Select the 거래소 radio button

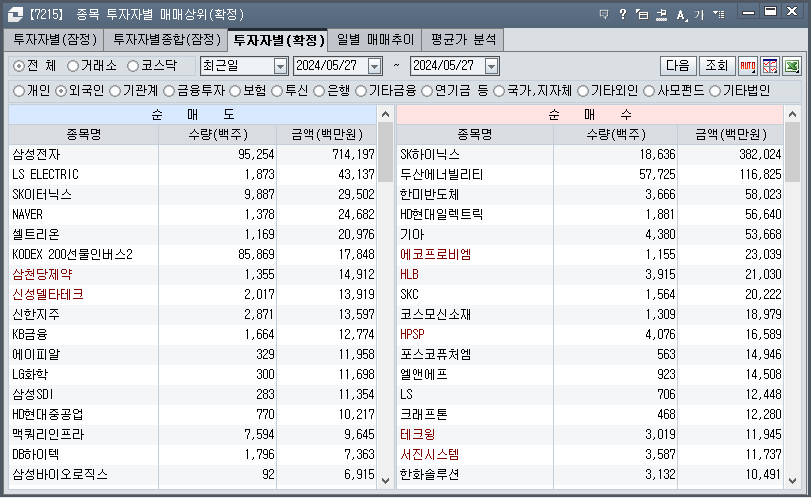[x=73, y=66]
